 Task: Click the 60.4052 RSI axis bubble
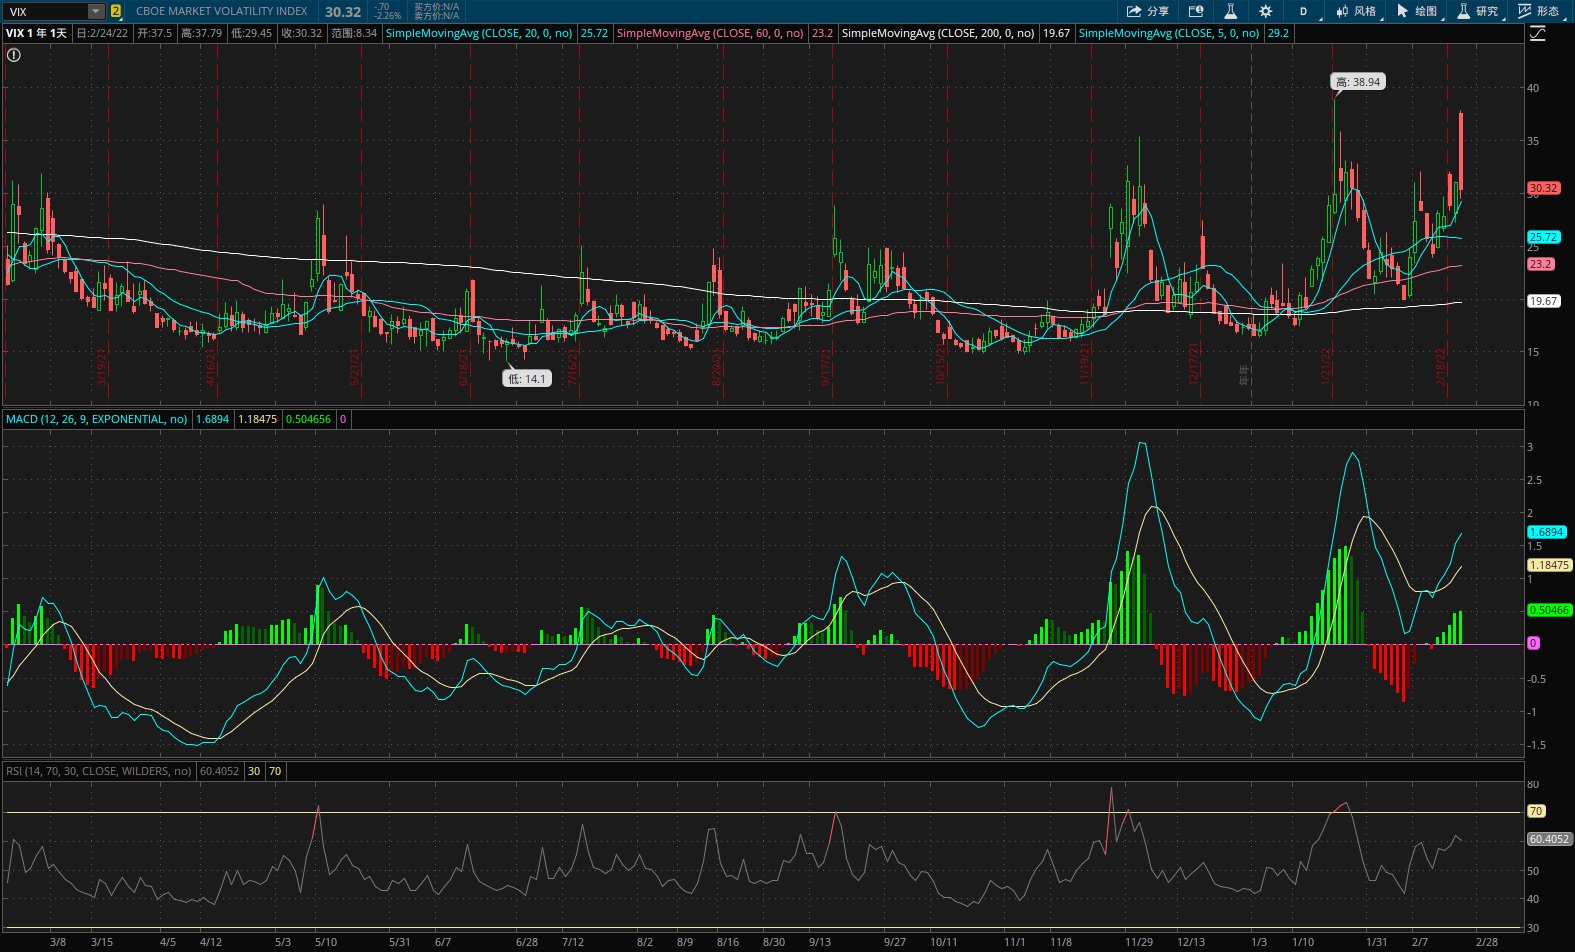(1549, 839)
